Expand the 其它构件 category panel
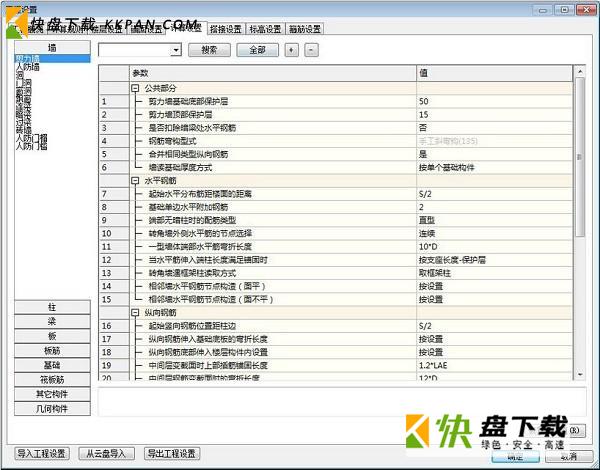 (52, 394)
